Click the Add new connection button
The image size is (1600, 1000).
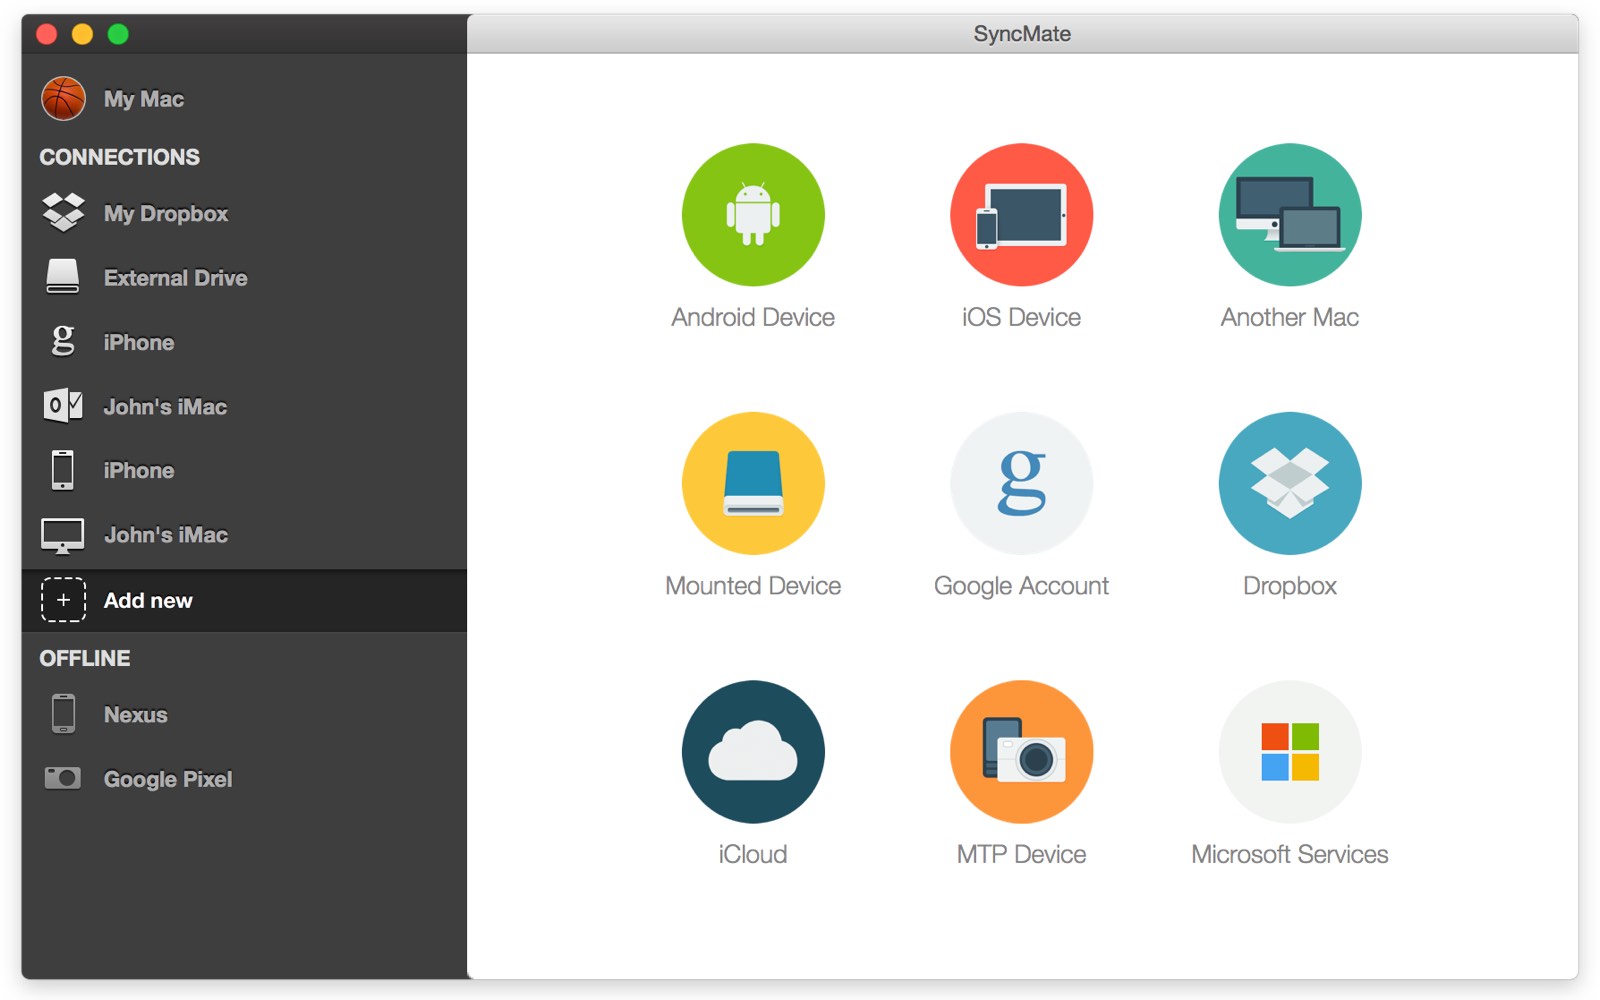148,600
